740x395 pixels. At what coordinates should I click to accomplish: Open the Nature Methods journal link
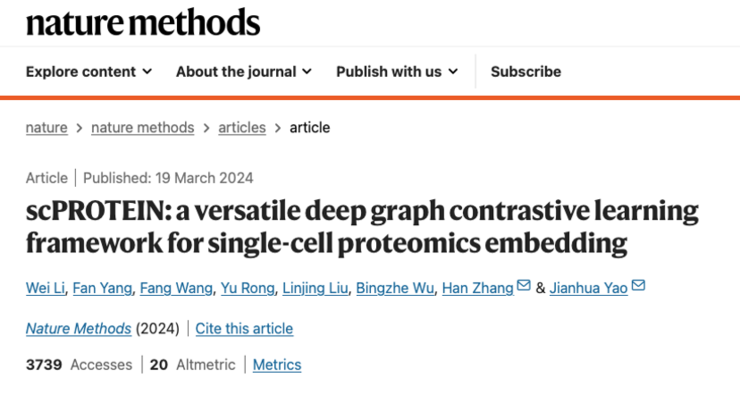[x=78, y=328]
